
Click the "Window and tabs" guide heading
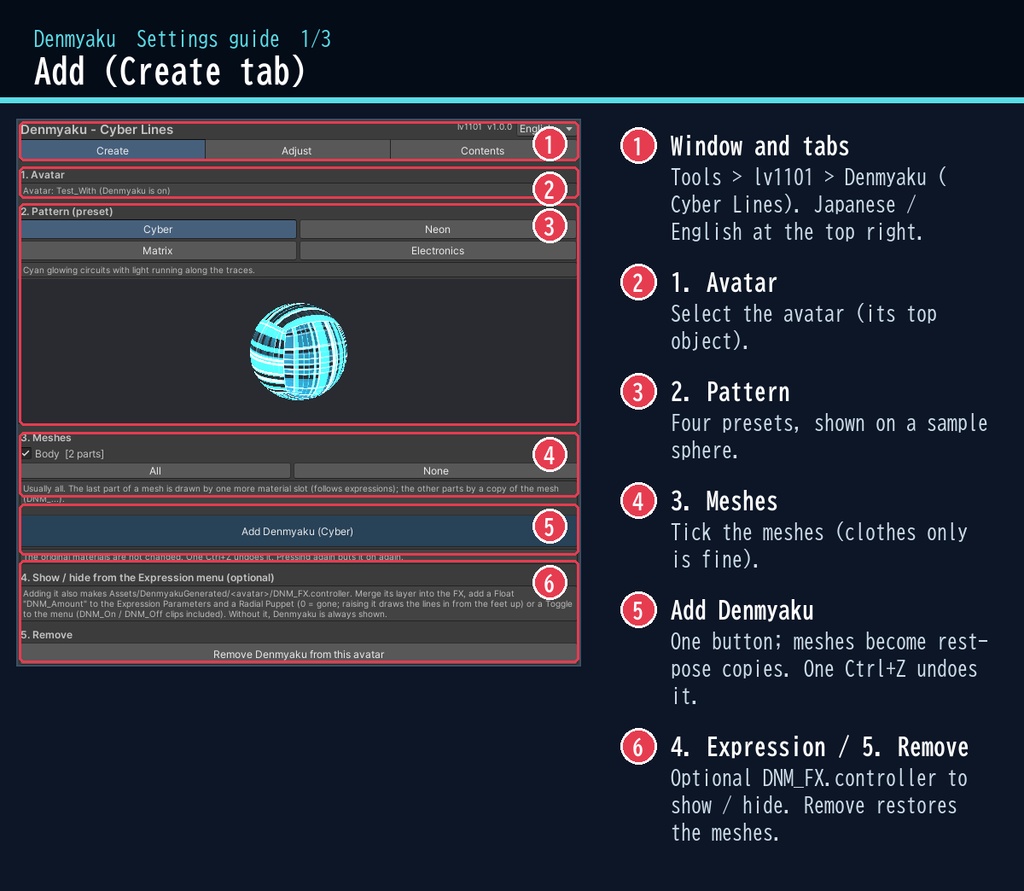coord(760,146)
